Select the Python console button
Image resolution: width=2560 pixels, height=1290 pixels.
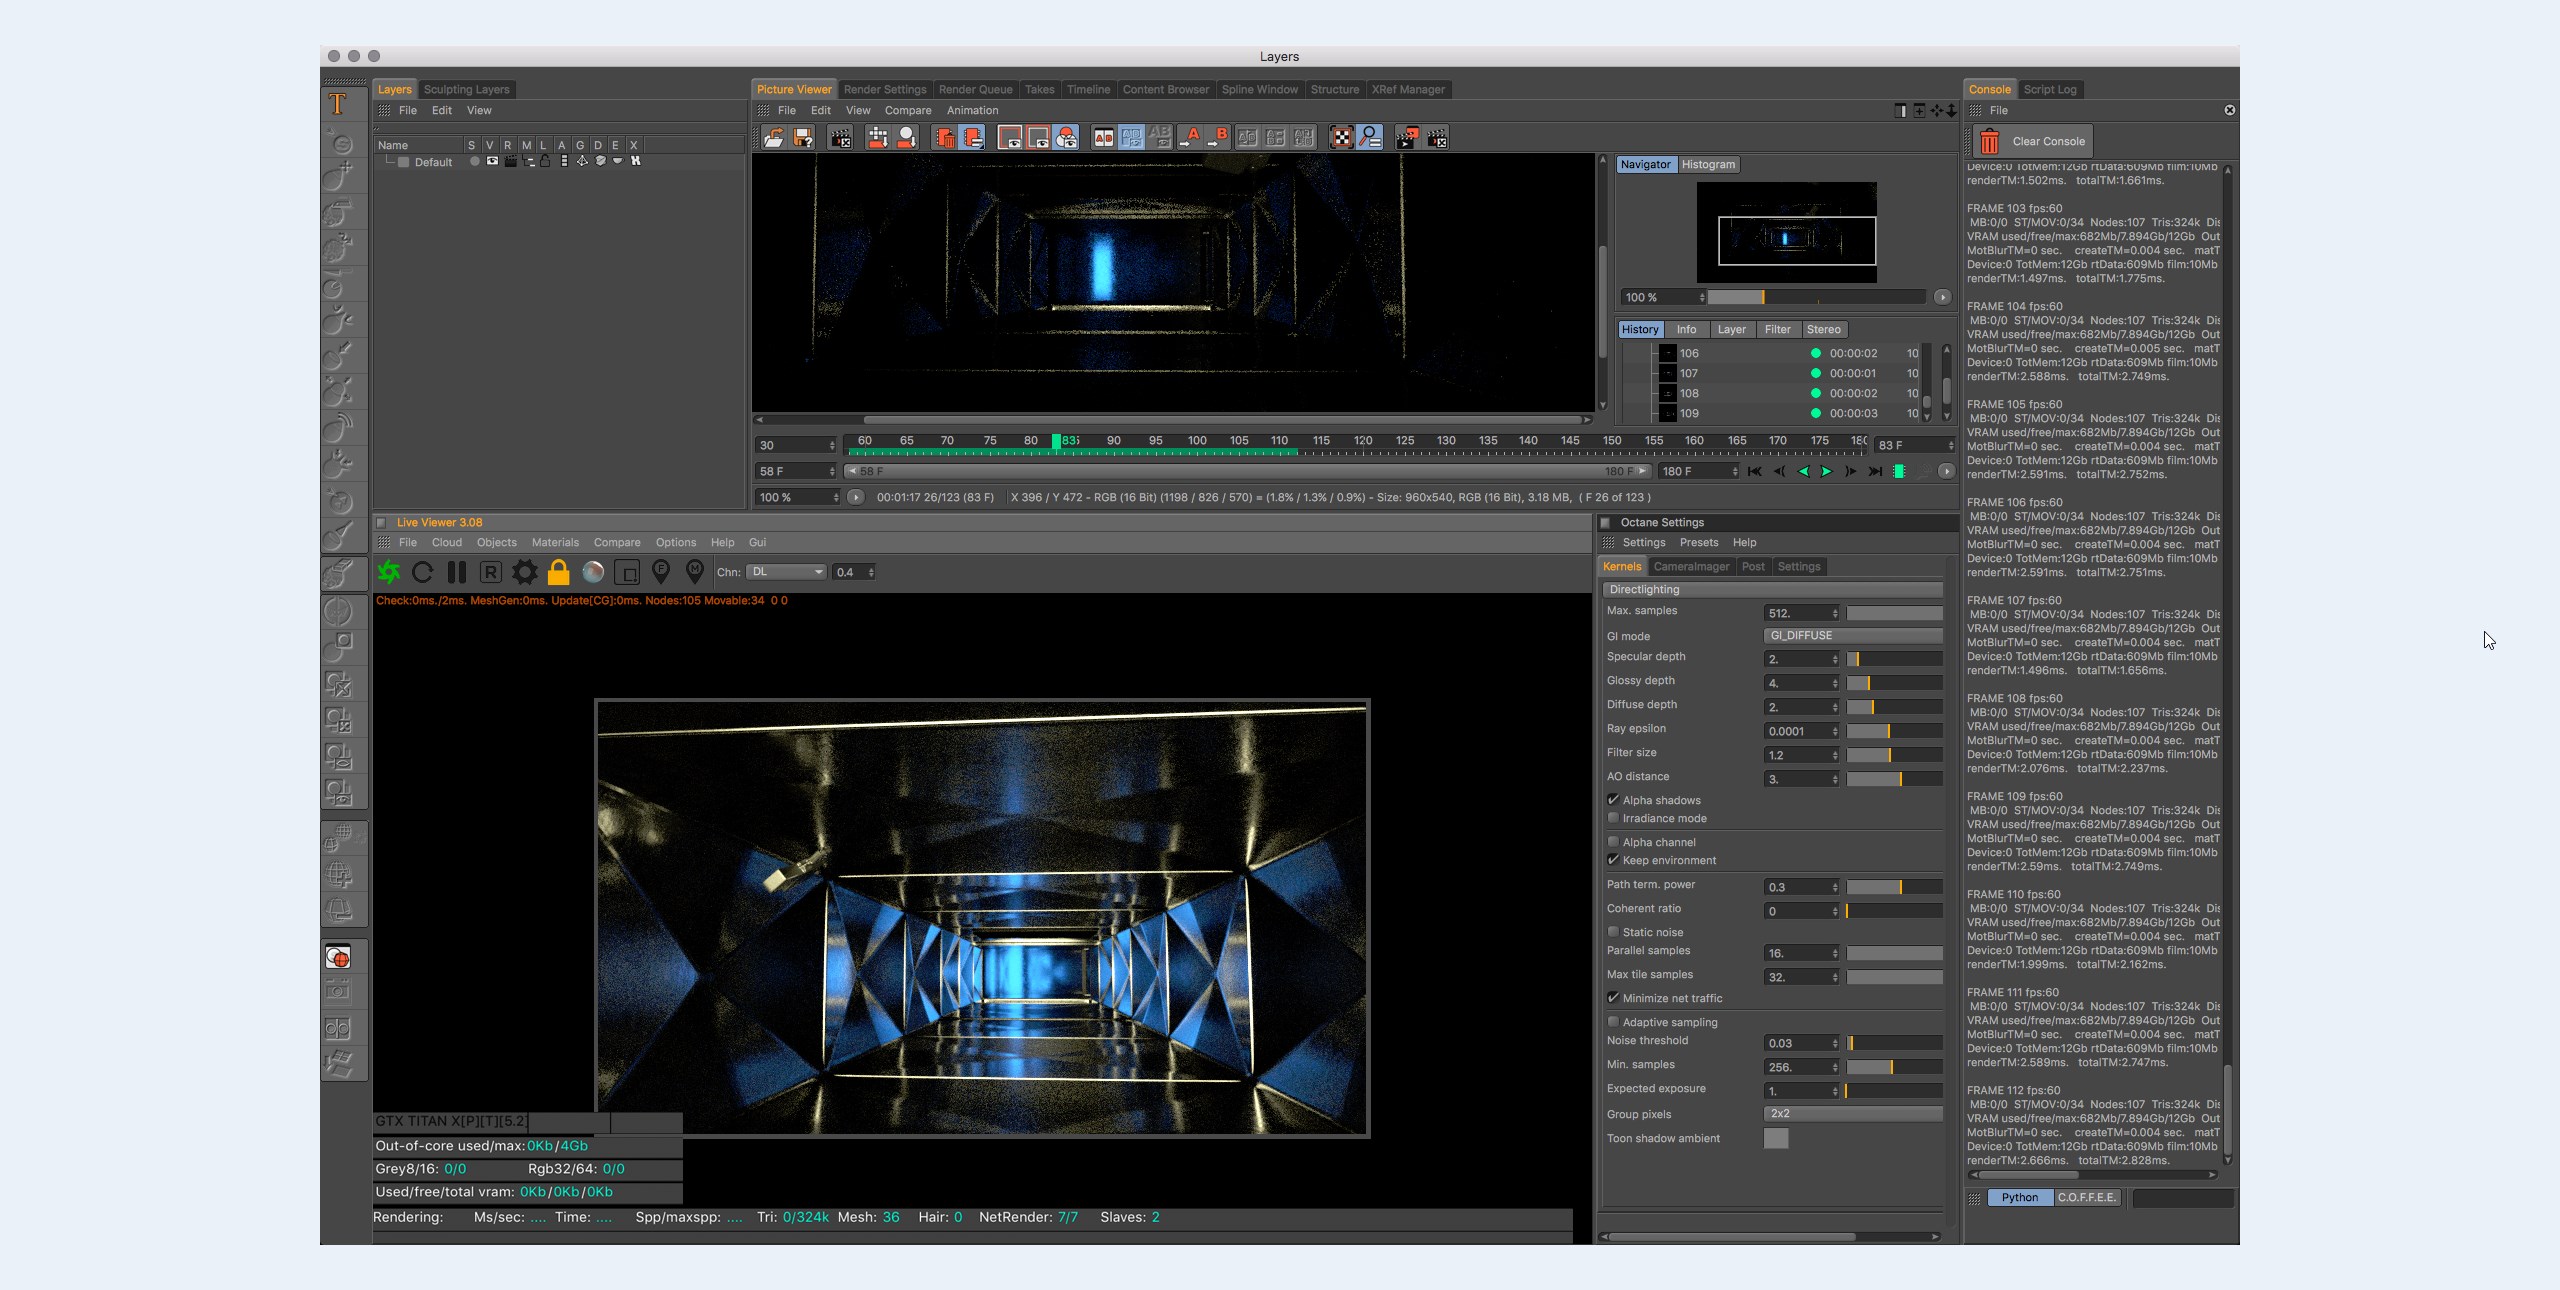coord(2020,1198)
